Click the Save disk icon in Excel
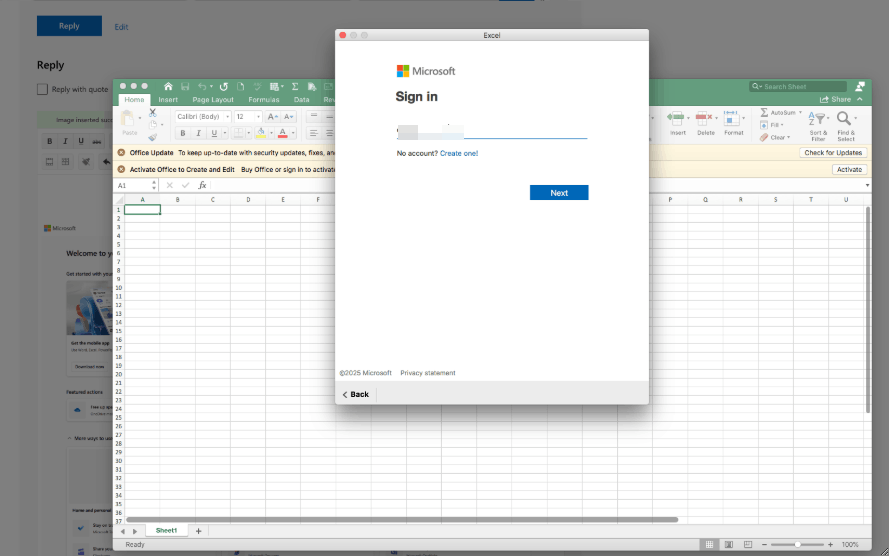The width and height of the screenshot is (889, 556). click(185, 87)
